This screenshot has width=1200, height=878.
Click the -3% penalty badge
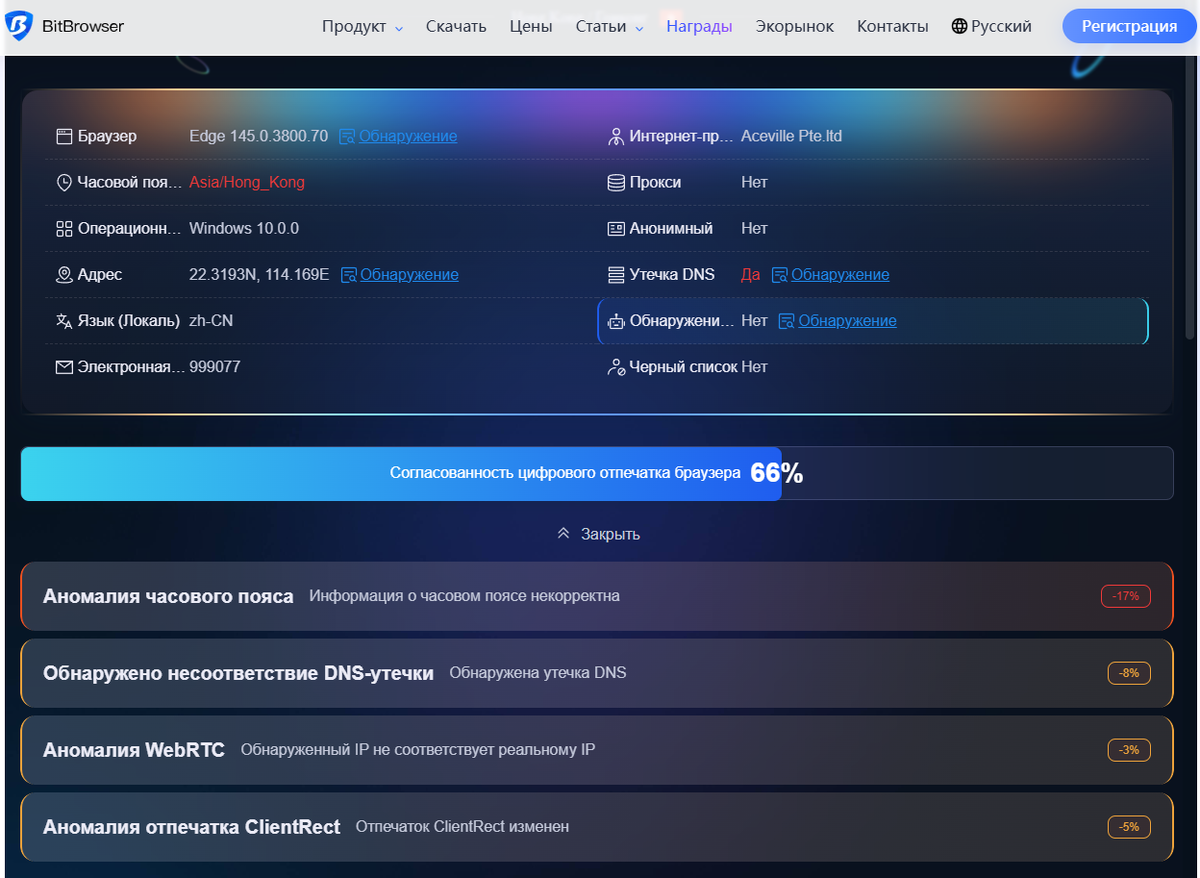point(1129,749)
